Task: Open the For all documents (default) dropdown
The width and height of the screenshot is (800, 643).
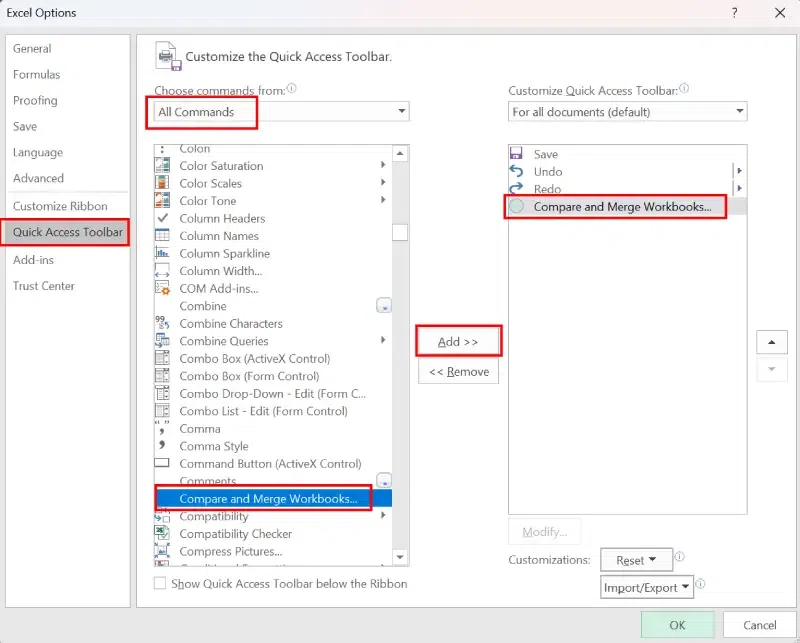Action: [x=628, y=111]
